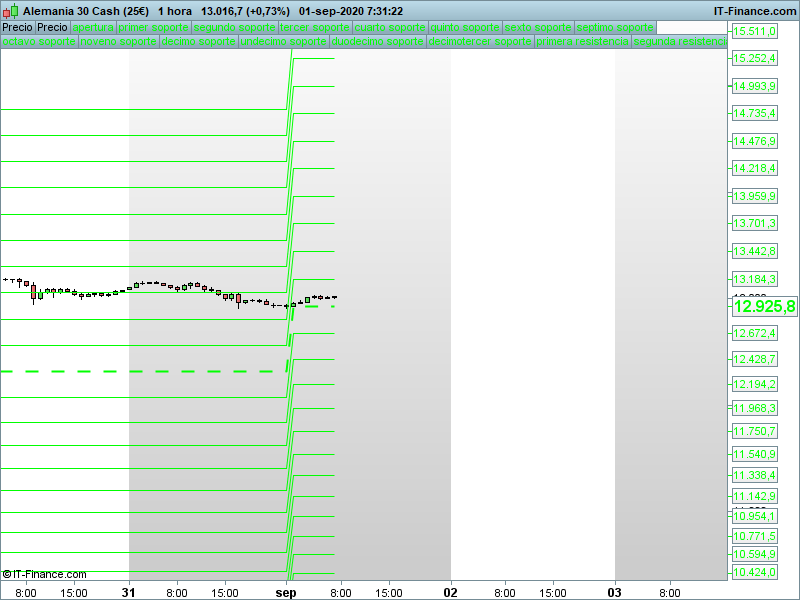The height and width of the screenshot is (600, 800).
Task: Click the 11.750,7 price level label
Action: (755, 431)
